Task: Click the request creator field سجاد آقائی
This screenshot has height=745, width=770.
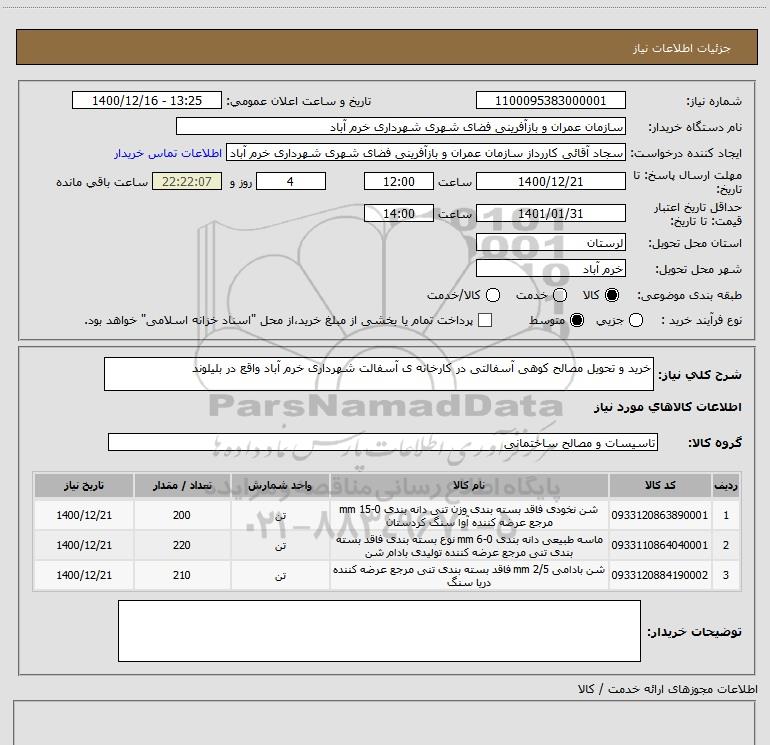Action: (x=426, y=153)
